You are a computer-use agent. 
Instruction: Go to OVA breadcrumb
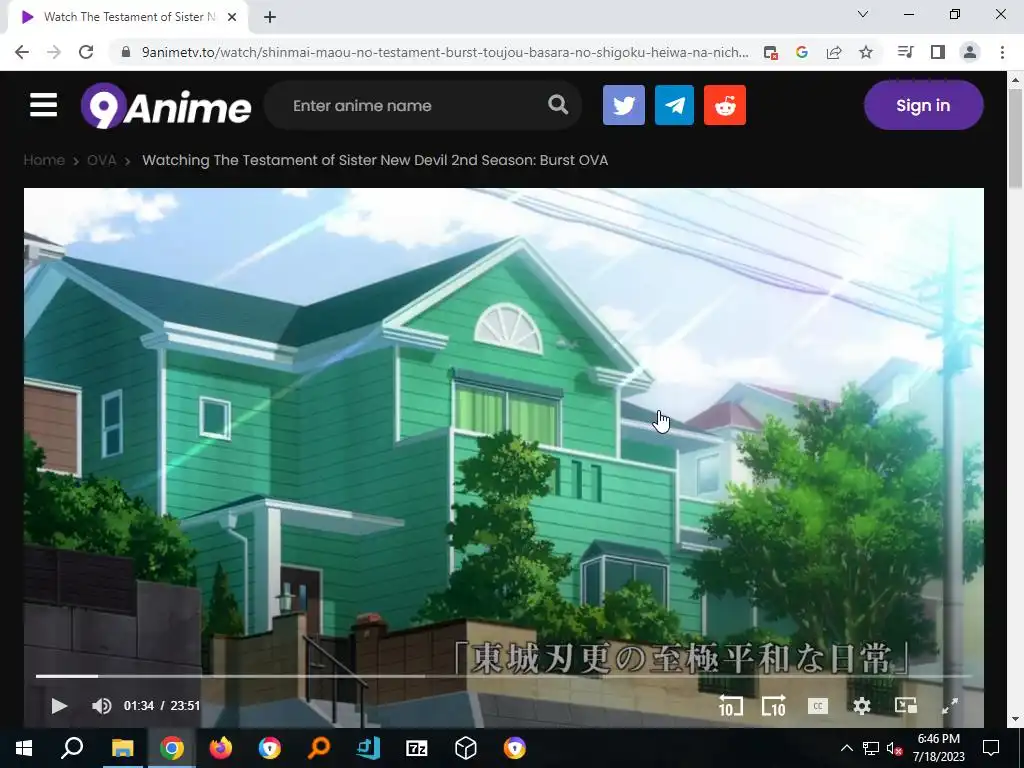coord(101,160)
